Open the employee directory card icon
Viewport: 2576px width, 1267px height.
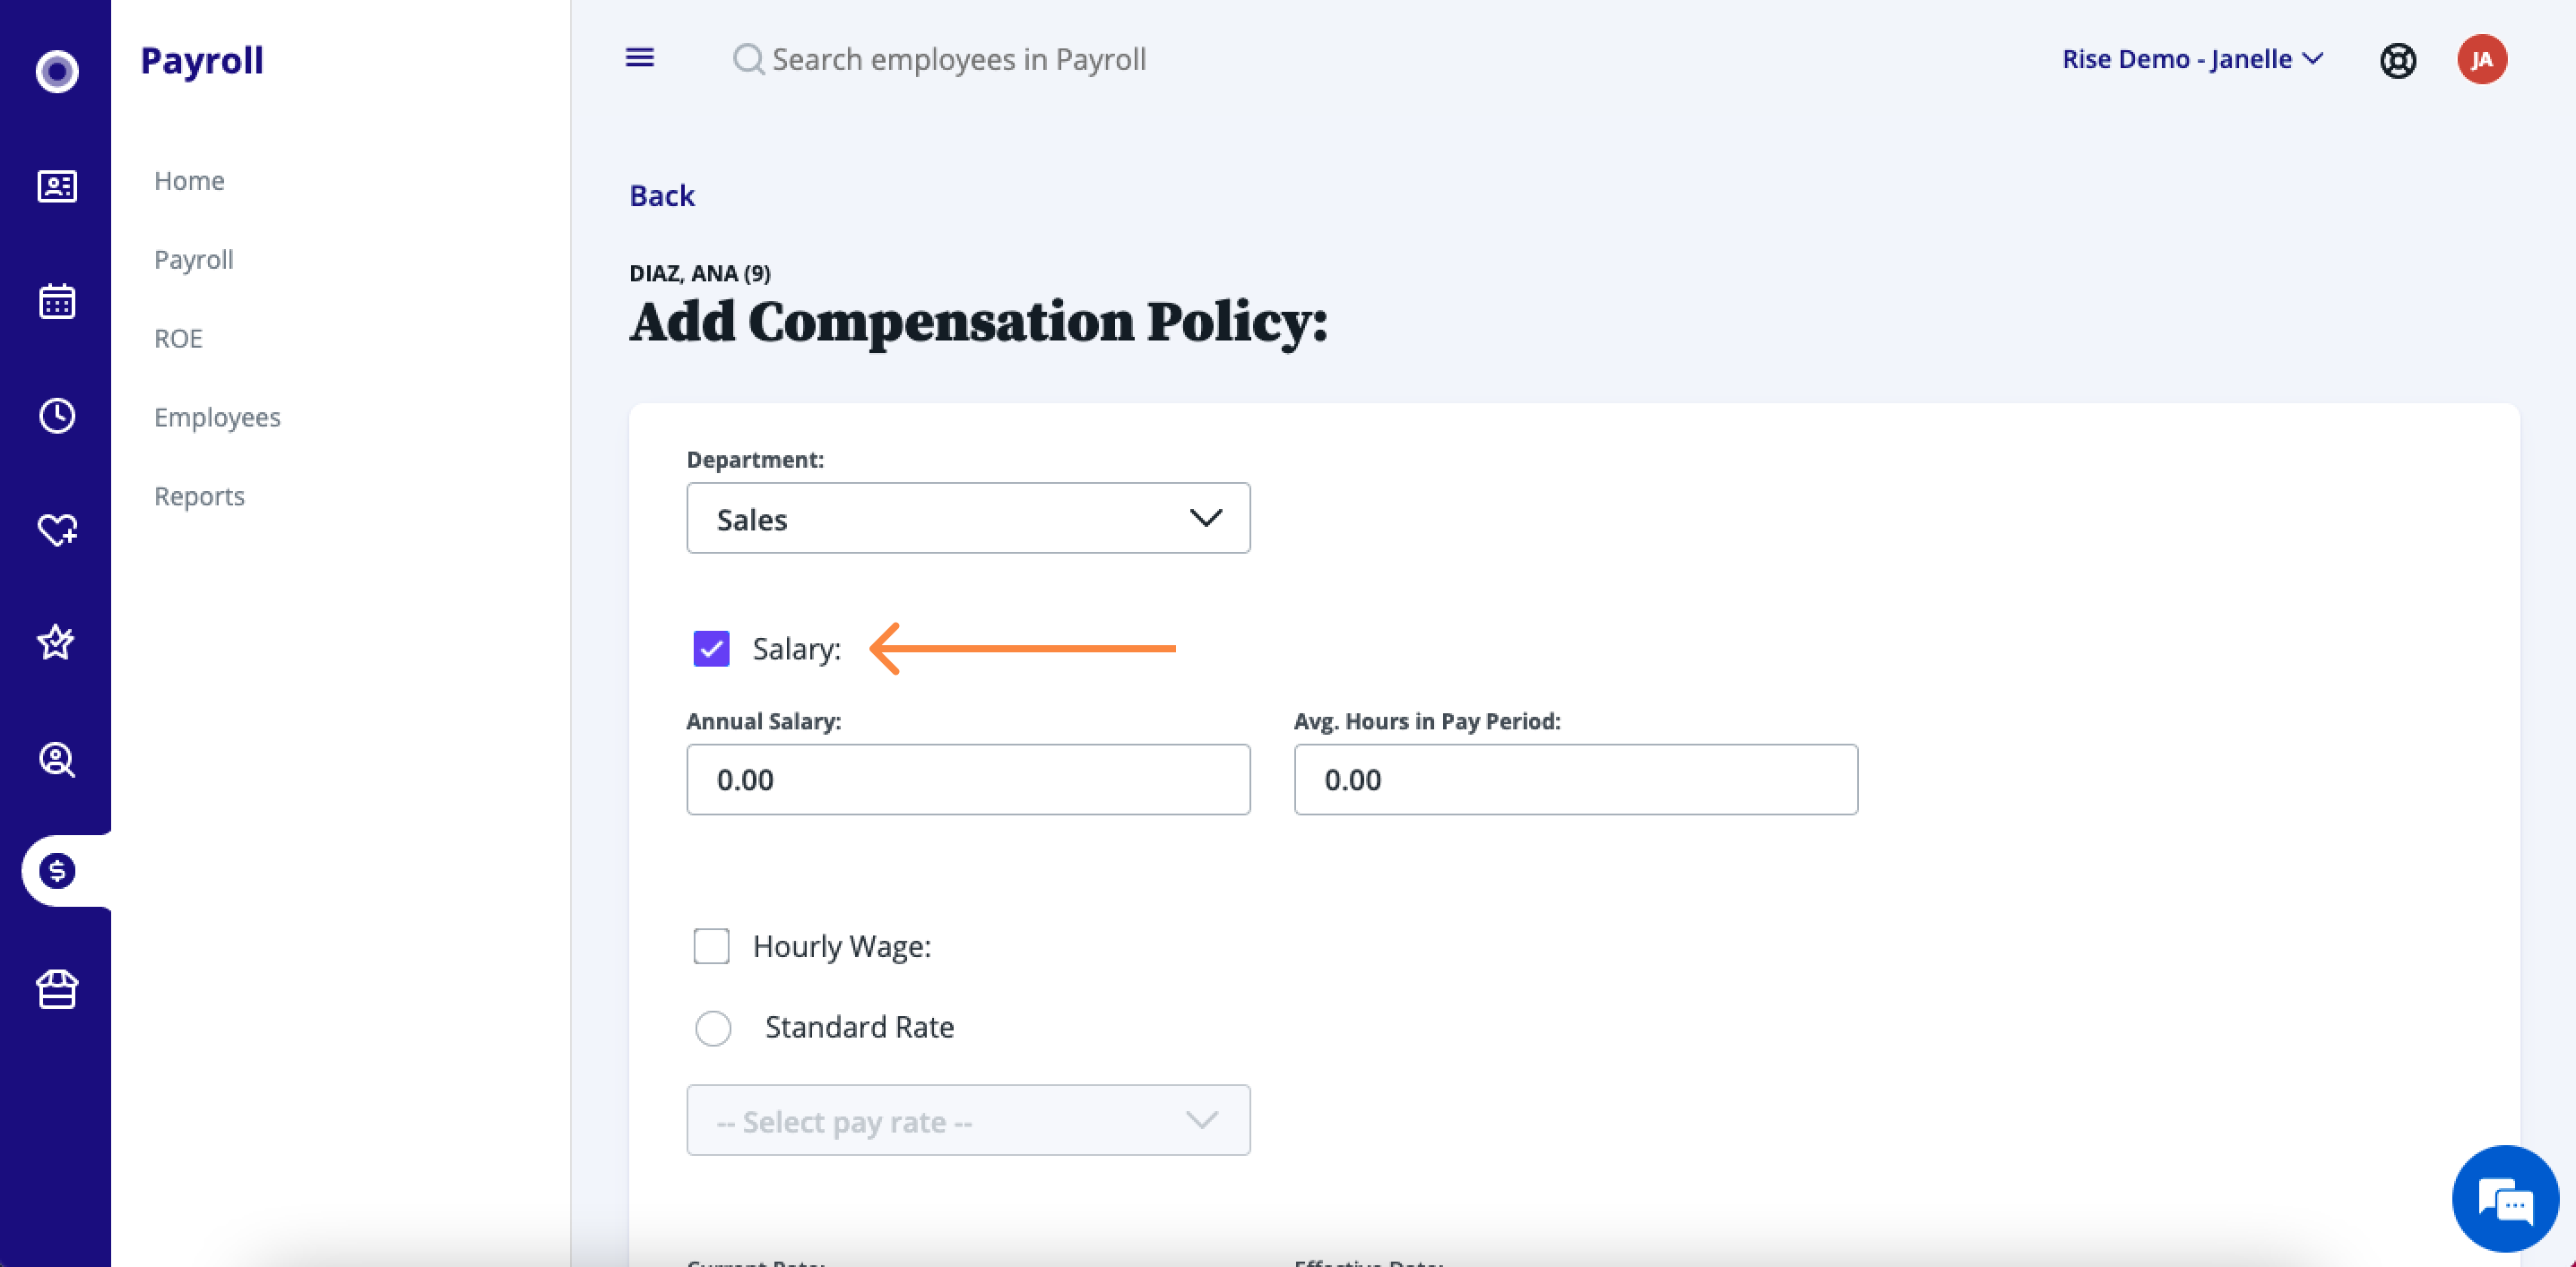(57, 186)
